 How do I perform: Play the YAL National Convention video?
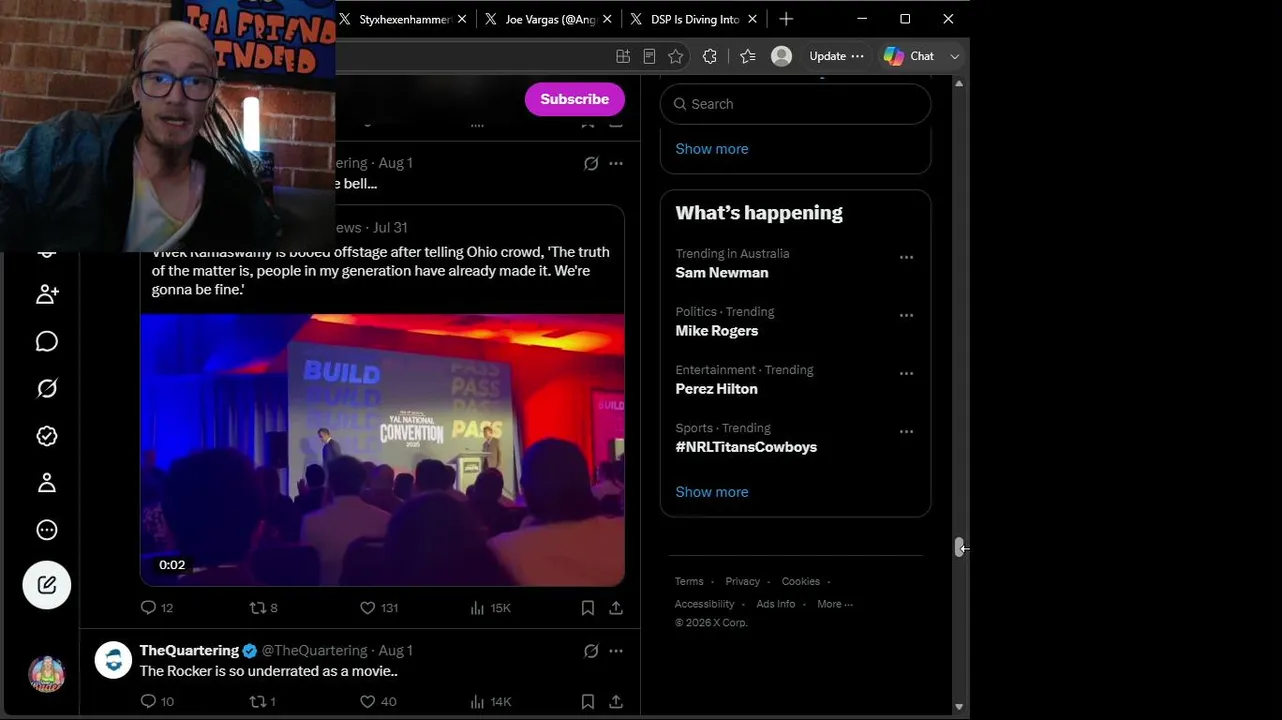[x=382, y=450]
